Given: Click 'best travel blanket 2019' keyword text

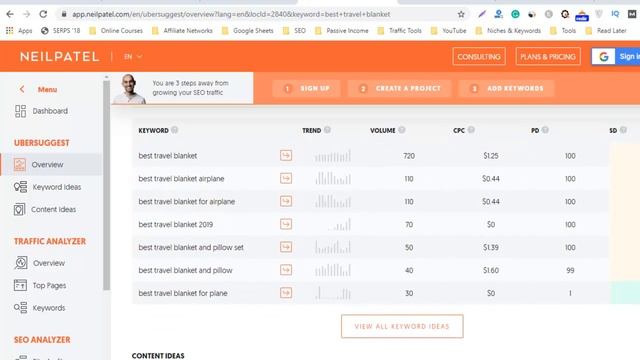Looking at the screenshot, I should coord(176,224).
